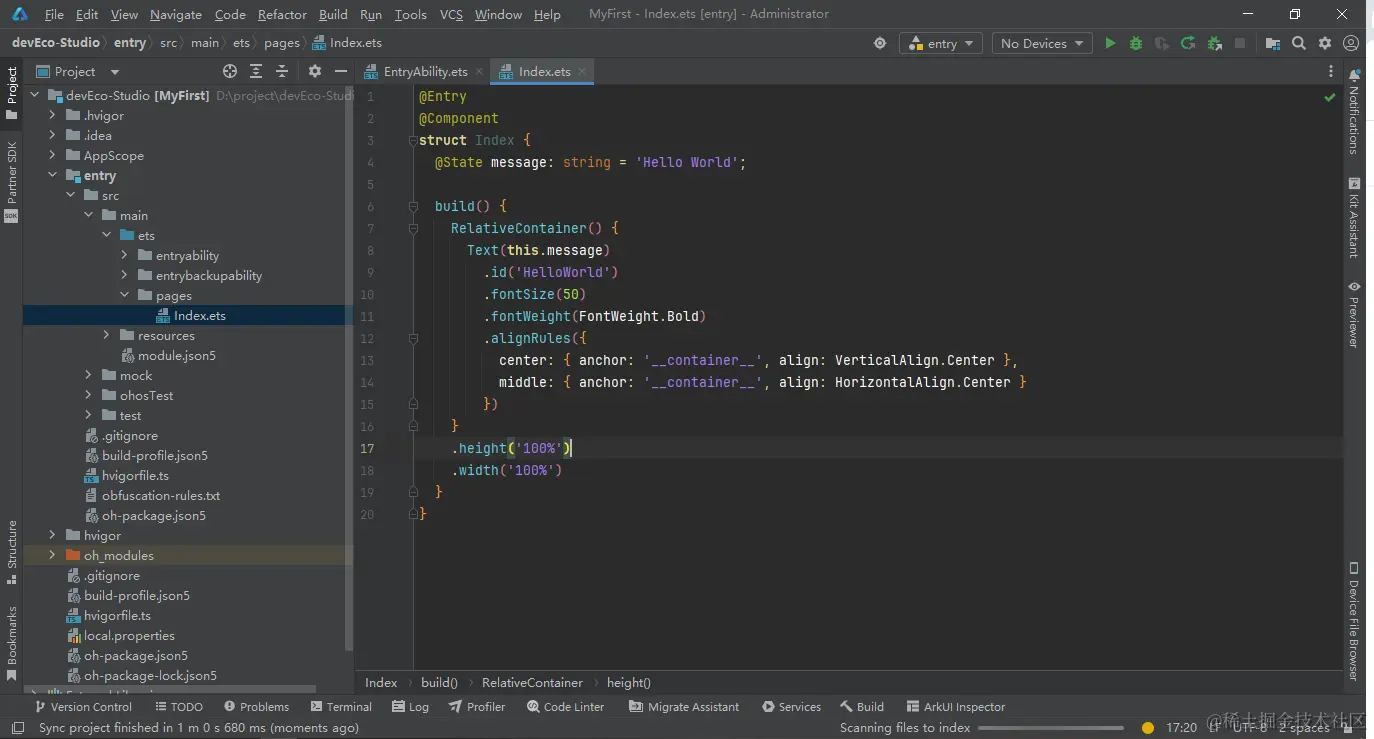This screenshot has width=1374, height=739.
Task: Open IDE settings gear in main toolbar
Action: click(x=1325, y=43)
